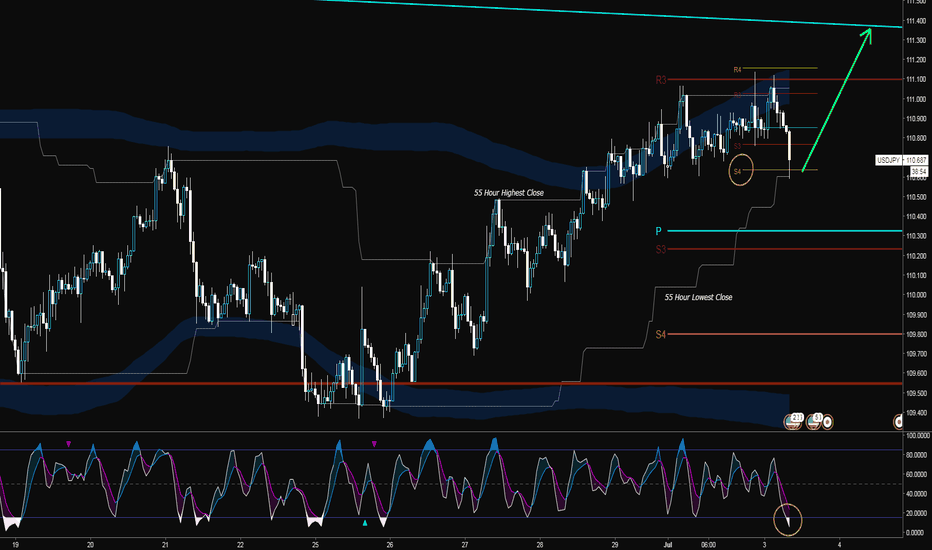Click the bar countdown timer 38:54

(x=919, y=171)
